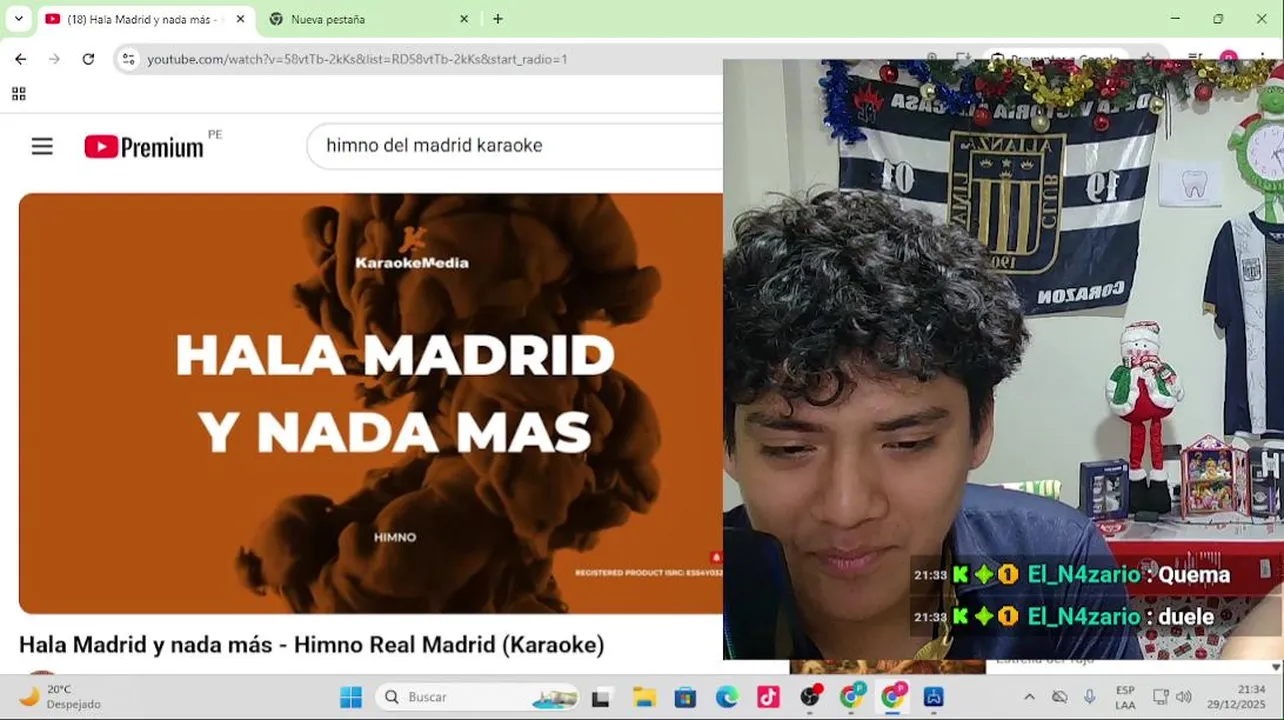Open the blue app icon beside Chrome on taskbar
The image size is (1284, 720).
click(934, 697)
